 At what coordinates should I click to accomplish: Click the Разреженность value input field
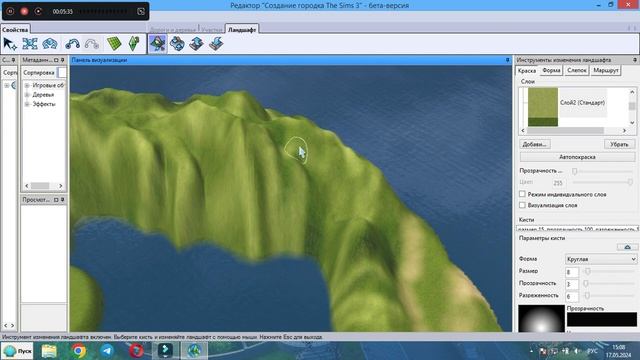[572, 296]
